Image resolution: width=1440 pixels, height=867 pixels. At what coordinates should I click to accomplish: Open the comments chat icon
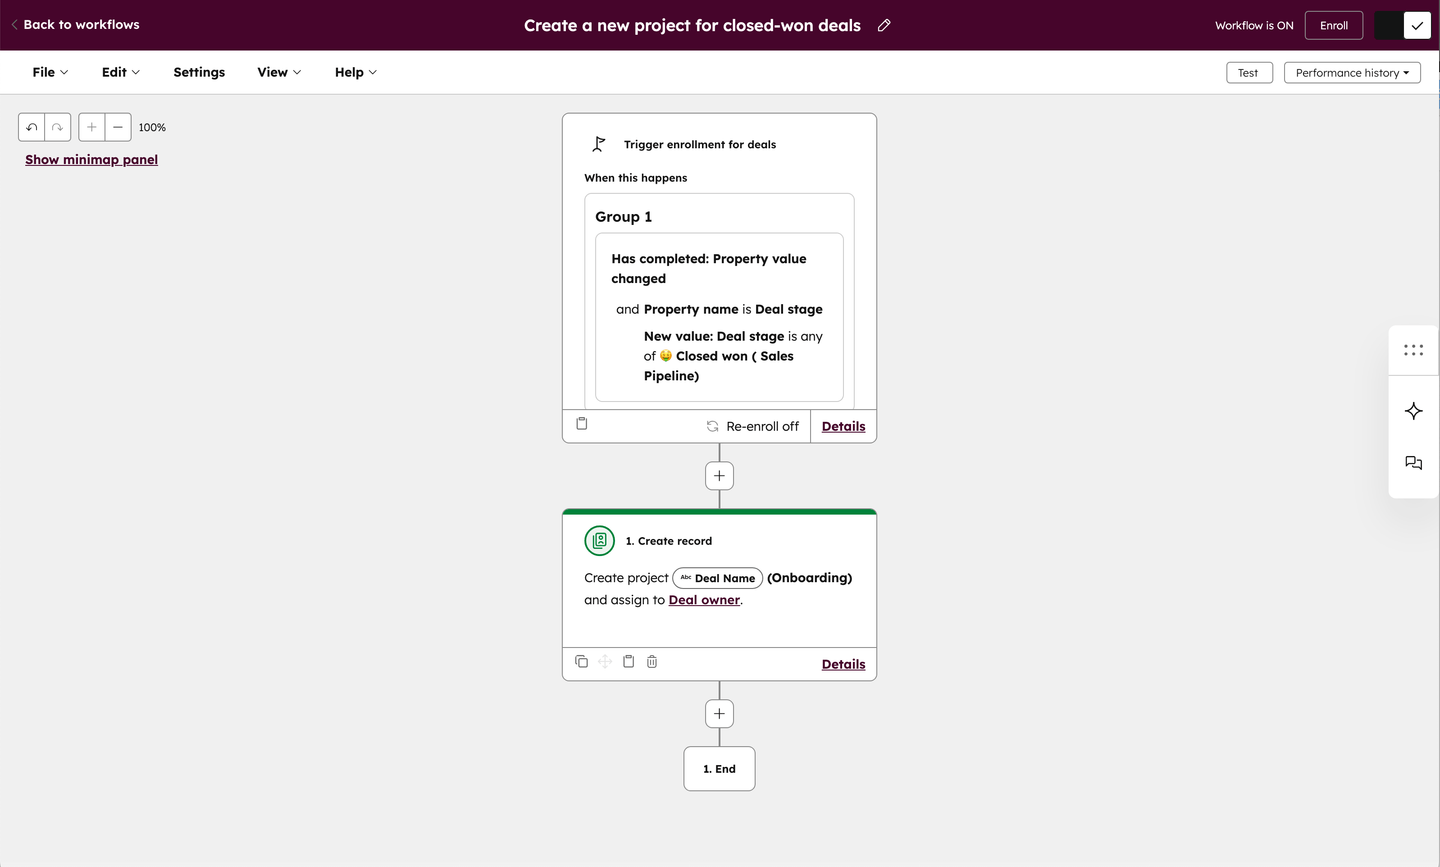click(1413, 463)
